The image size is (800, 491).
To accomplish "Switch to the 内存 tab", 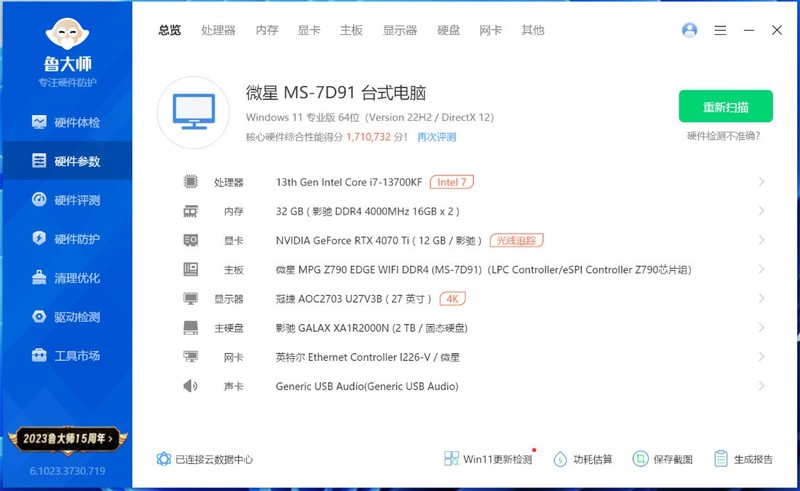I will [267, 30].
